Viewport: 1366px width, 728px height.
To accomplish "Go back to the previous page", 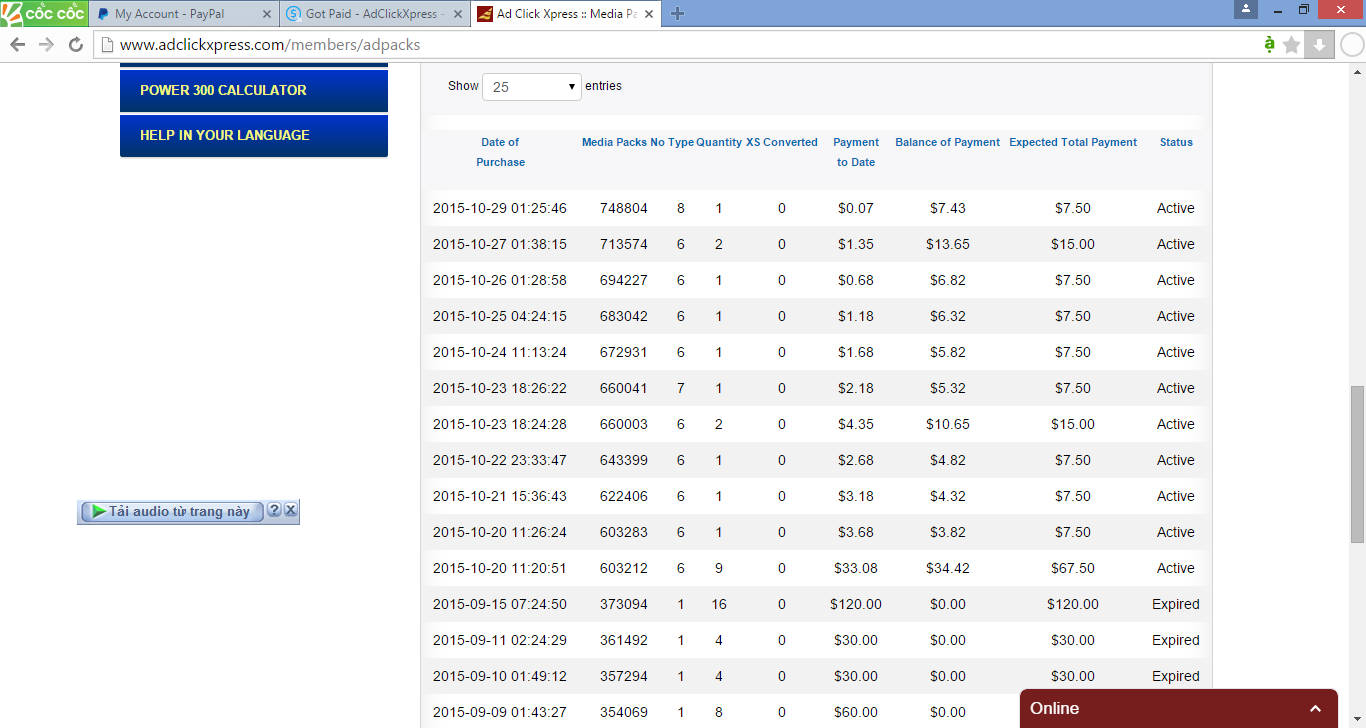I will (x=17, y=45).
